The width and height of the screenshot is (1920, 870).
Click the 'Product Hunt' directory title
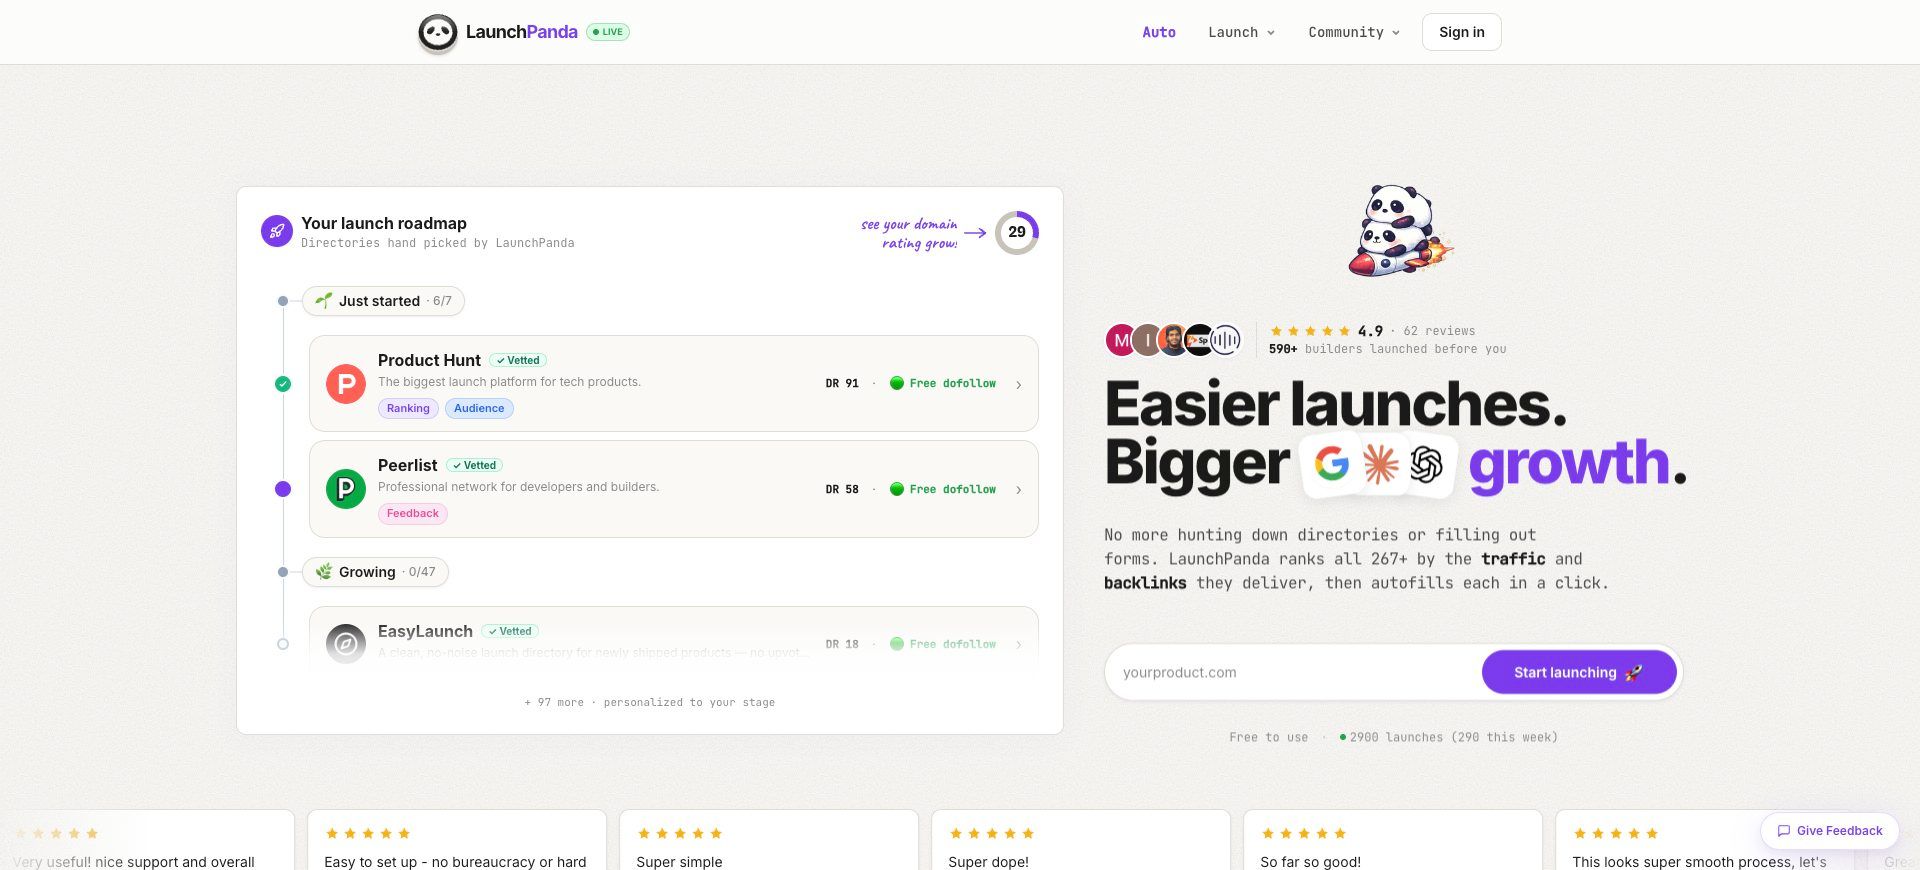(429, 360)
